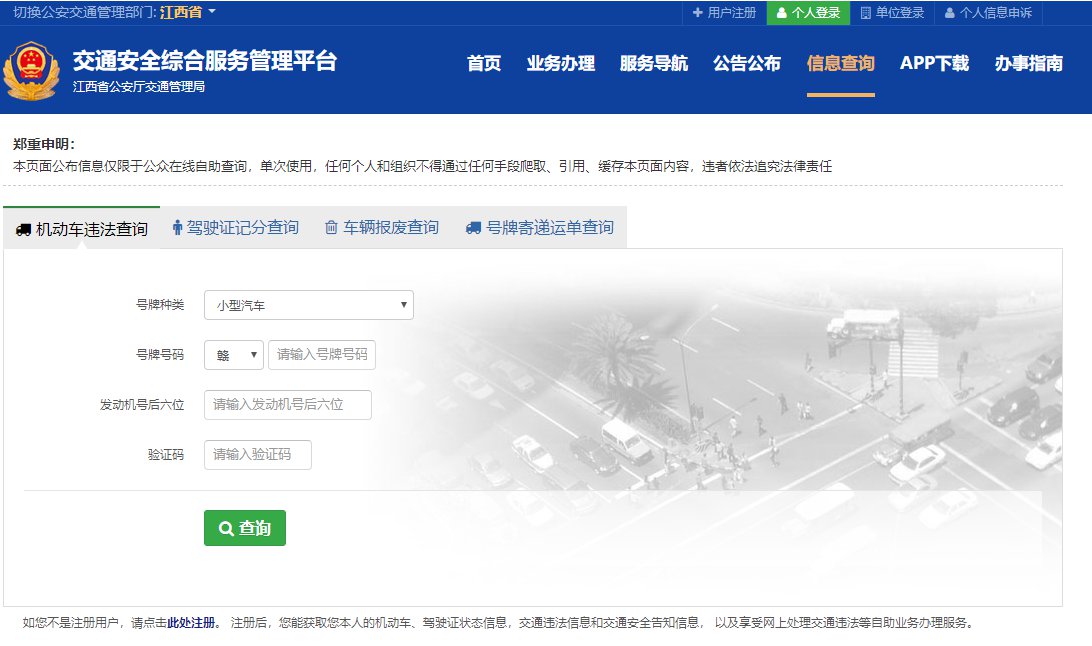Go to 公告公布 in the navigation bar

746,64
